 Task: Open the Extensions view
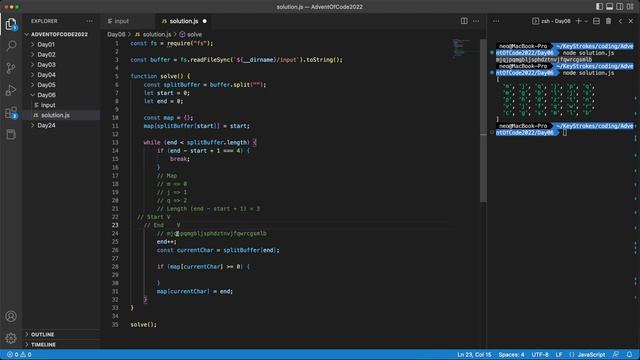coord(11,112)
